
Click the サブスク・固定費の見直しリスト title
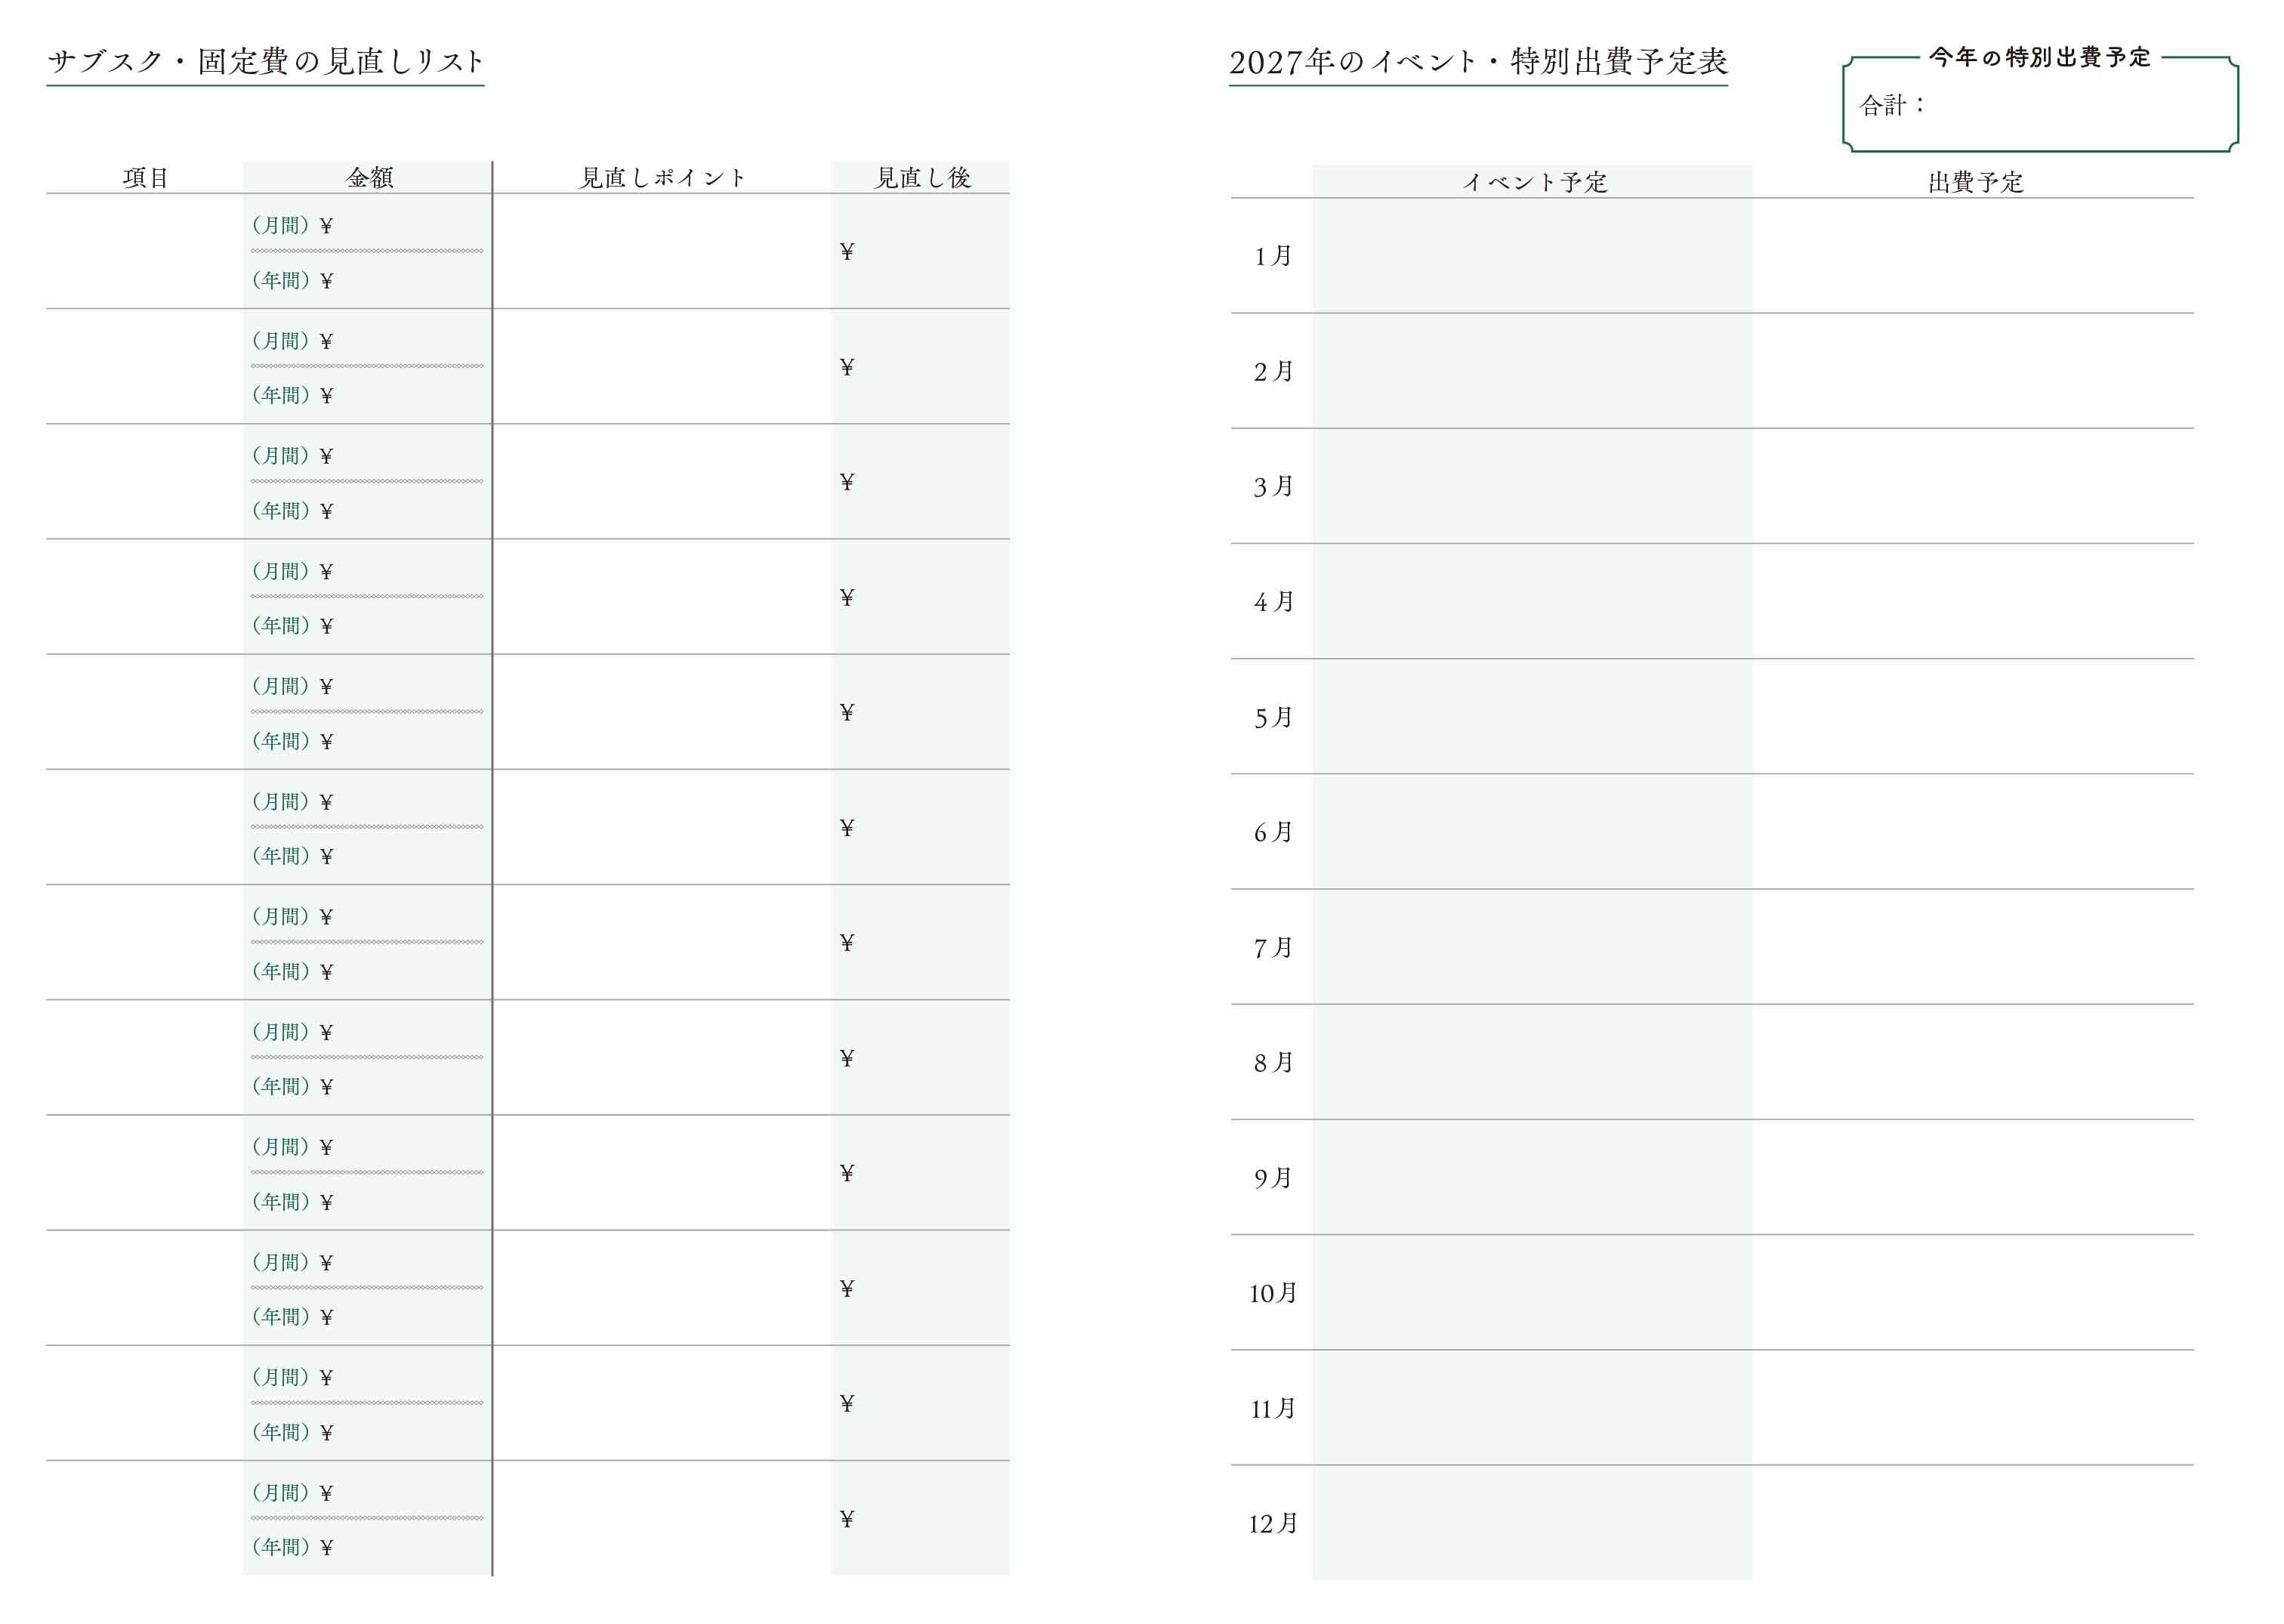[265, 62]
